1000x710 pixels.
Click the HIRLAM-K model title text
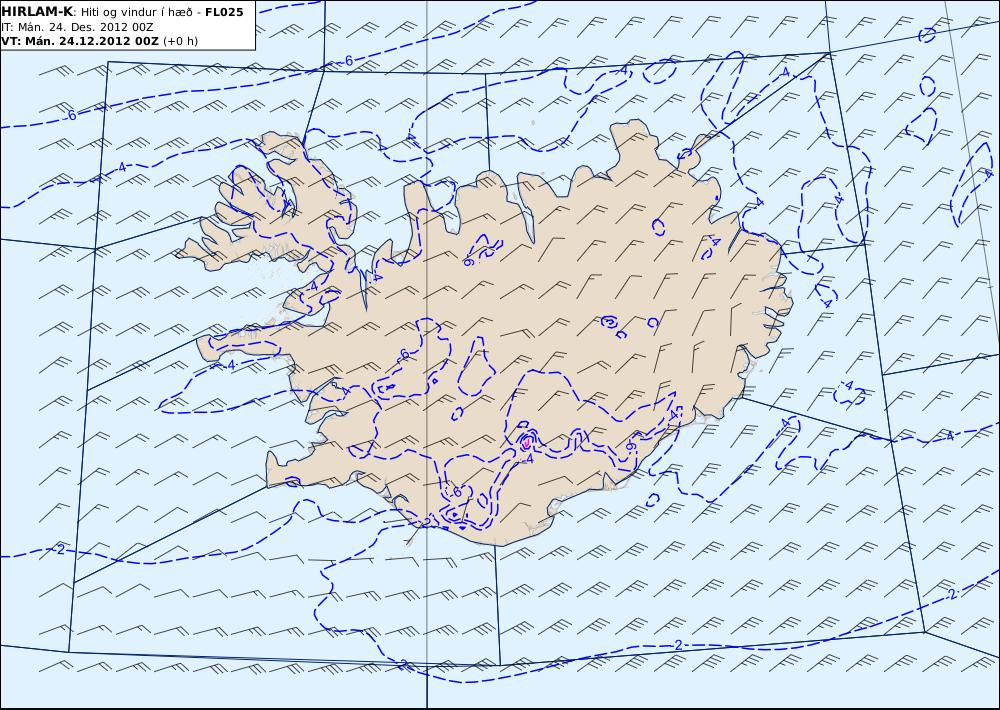pyautogui.click(x=36, y=12)
